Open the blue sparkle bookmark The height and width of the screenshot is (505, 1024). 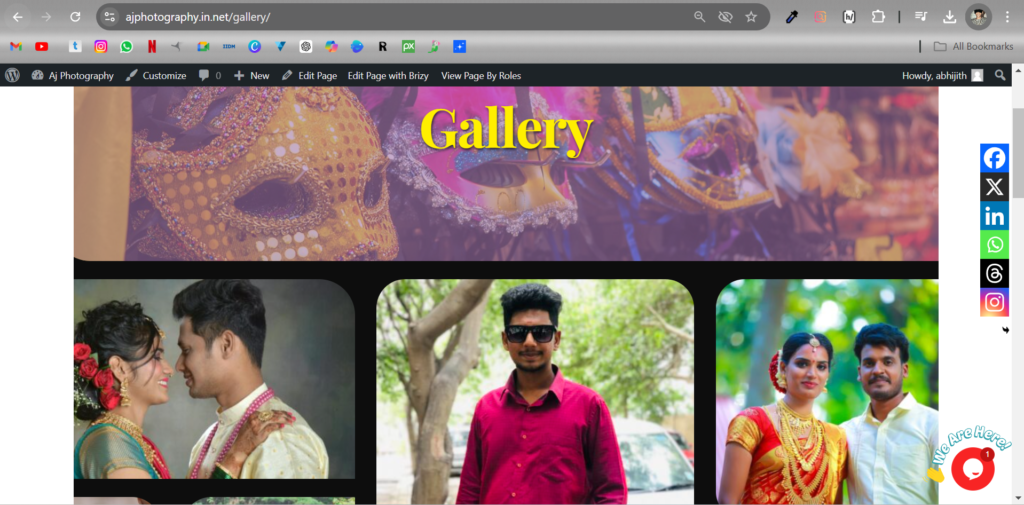(x=460, y=46)
